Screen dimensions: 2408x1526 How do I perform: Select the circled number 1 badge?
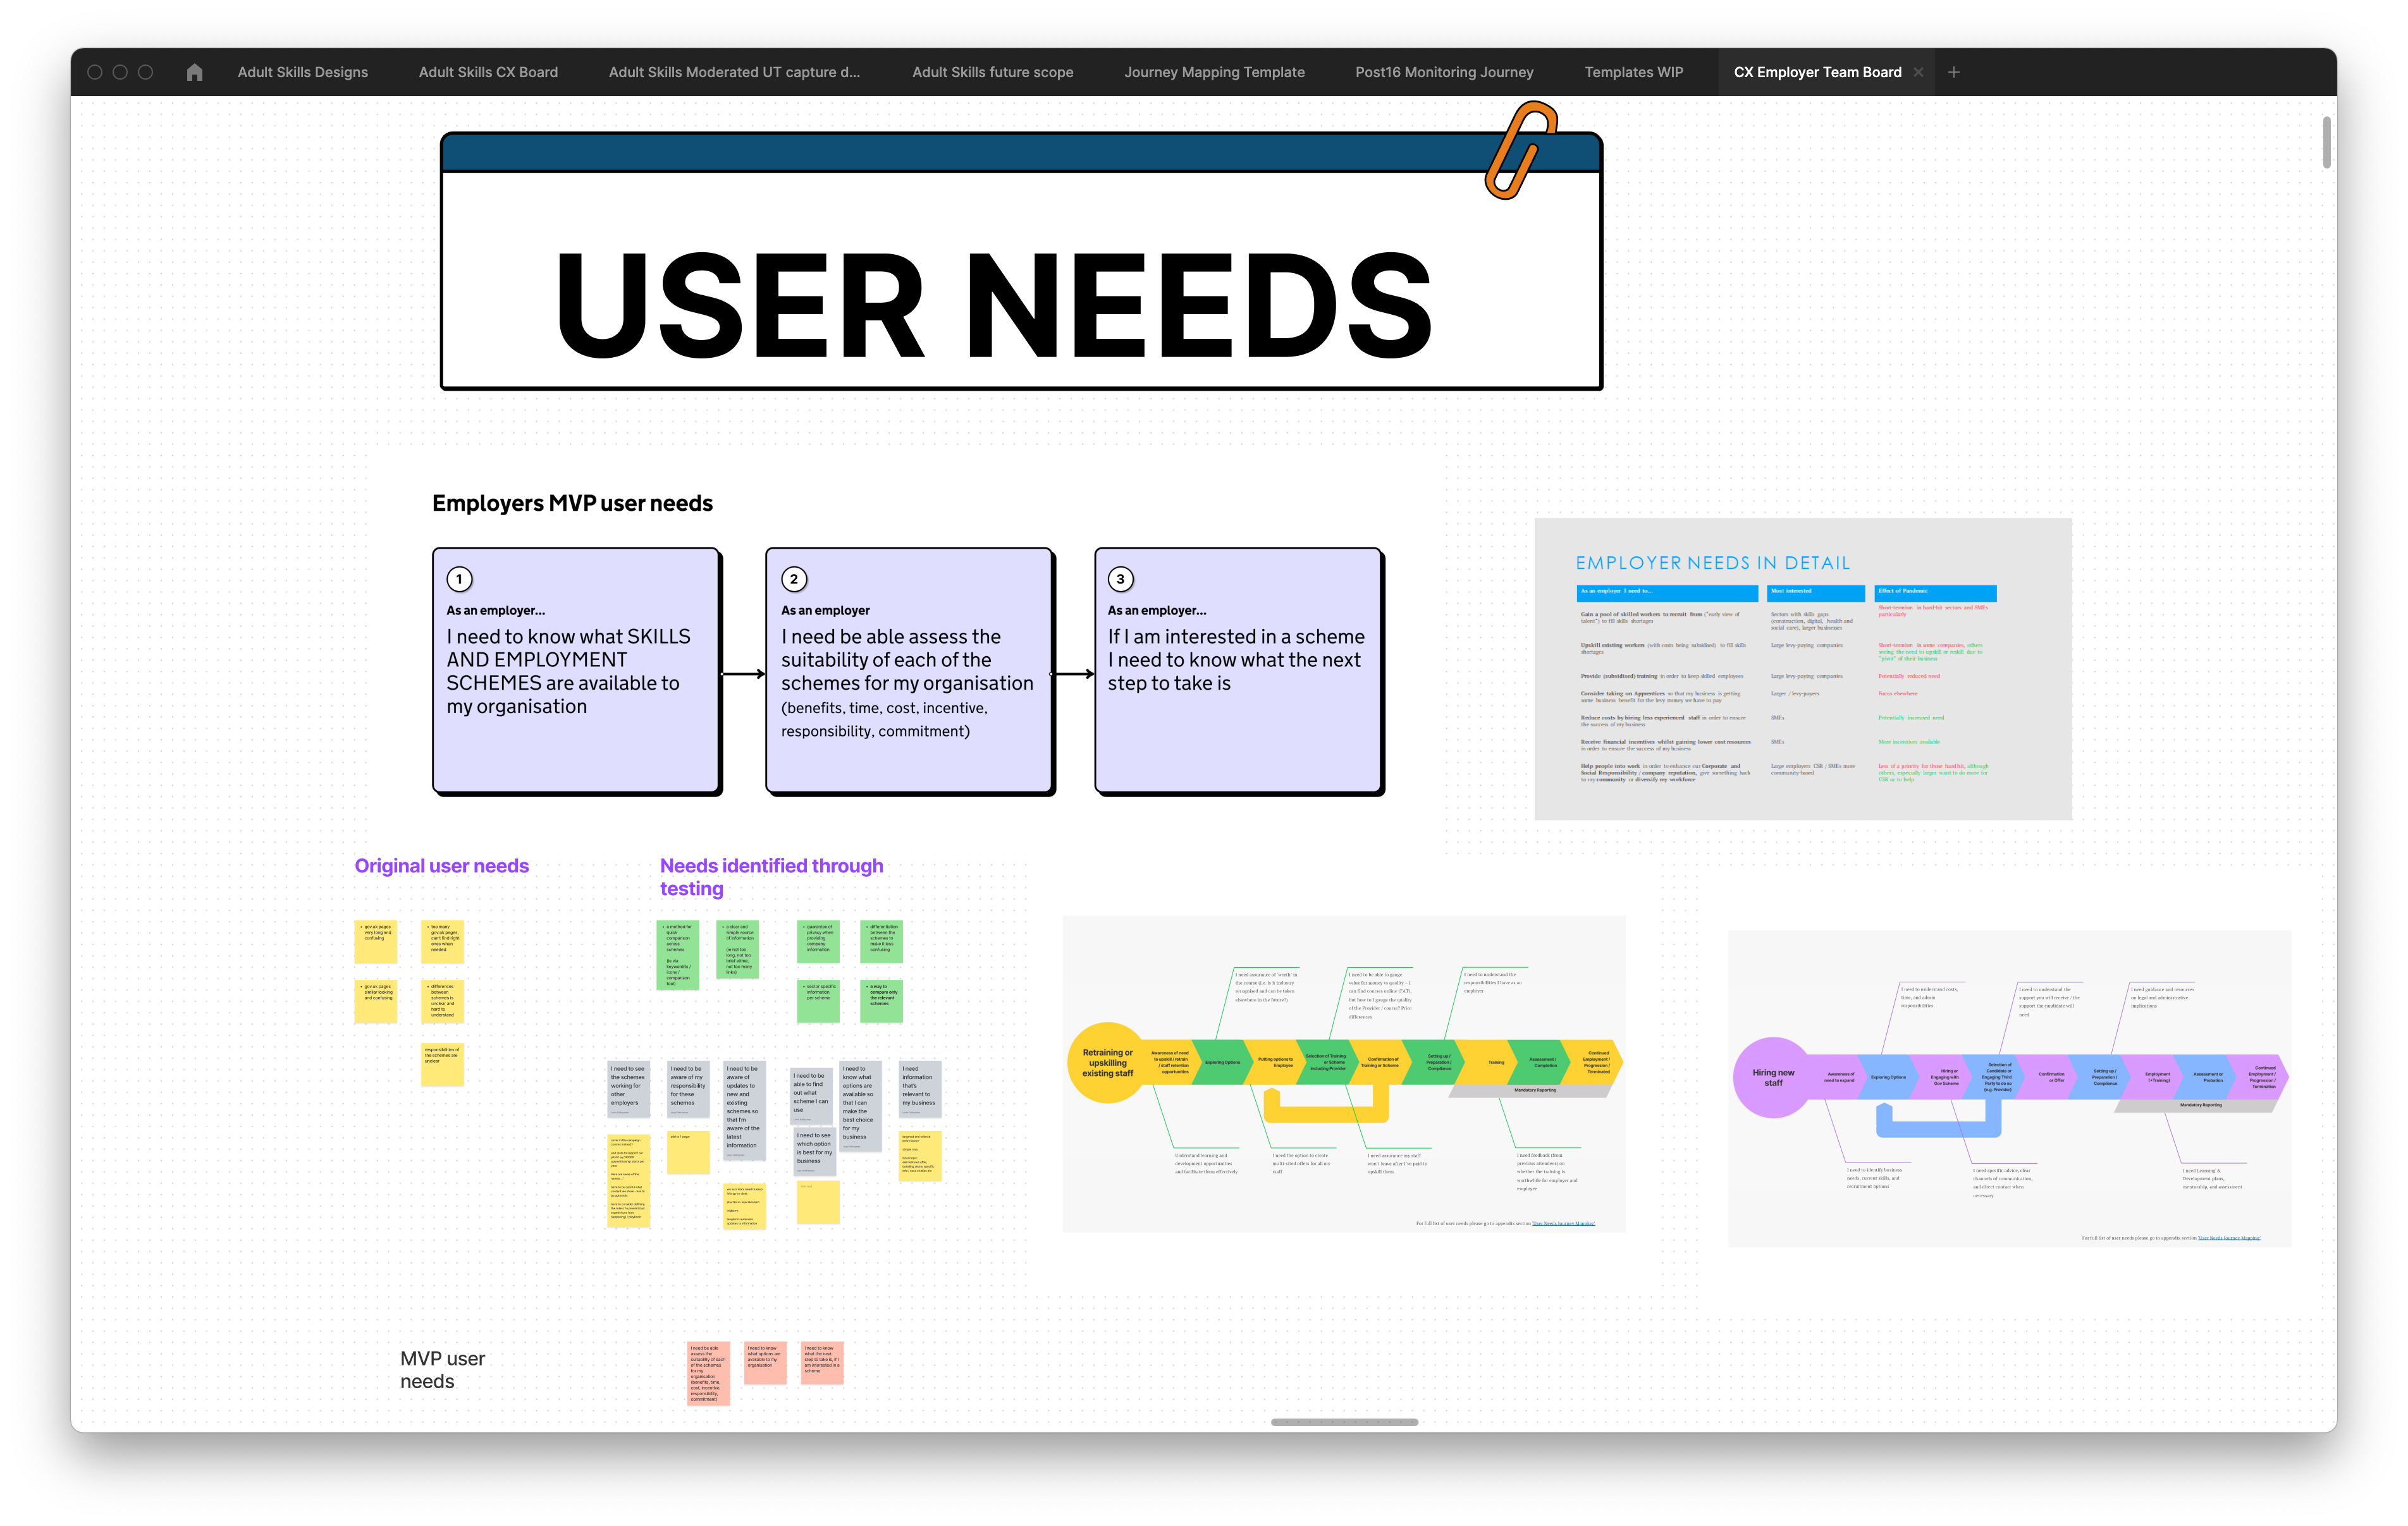pyautogui.click(x=459, y=579)
